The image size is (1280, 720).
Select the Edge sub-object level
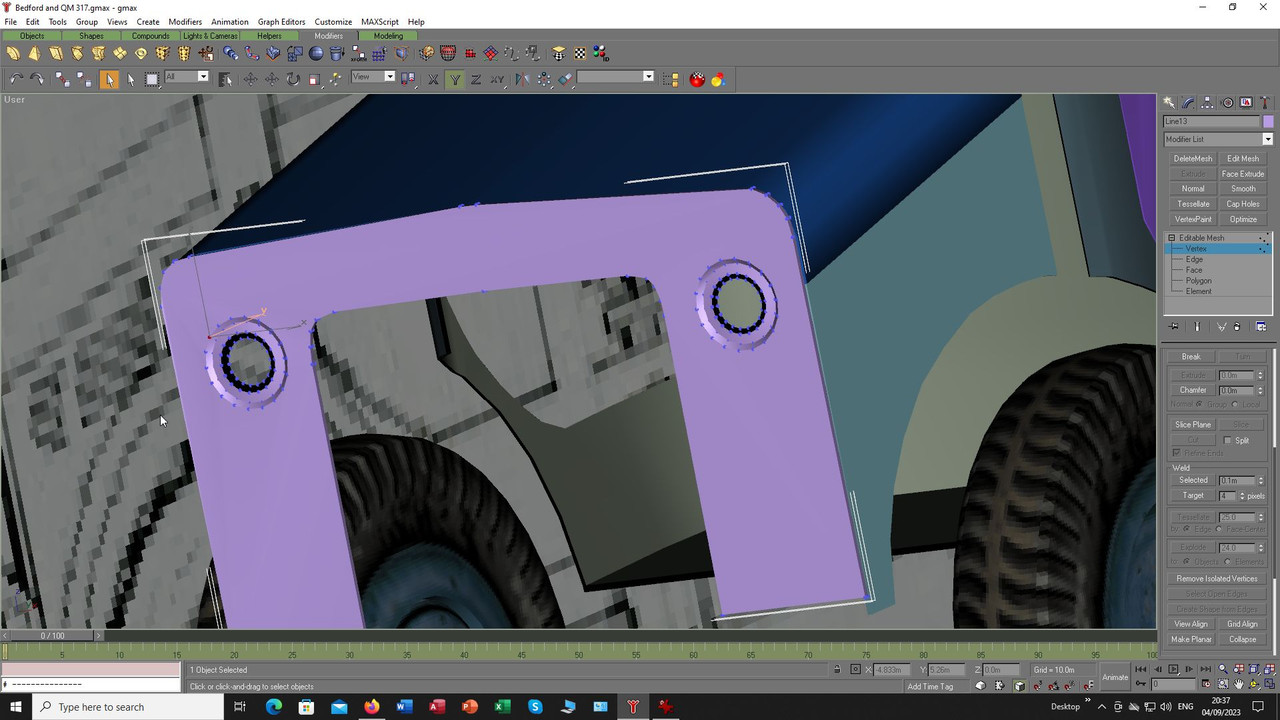tap(1194, 259)
